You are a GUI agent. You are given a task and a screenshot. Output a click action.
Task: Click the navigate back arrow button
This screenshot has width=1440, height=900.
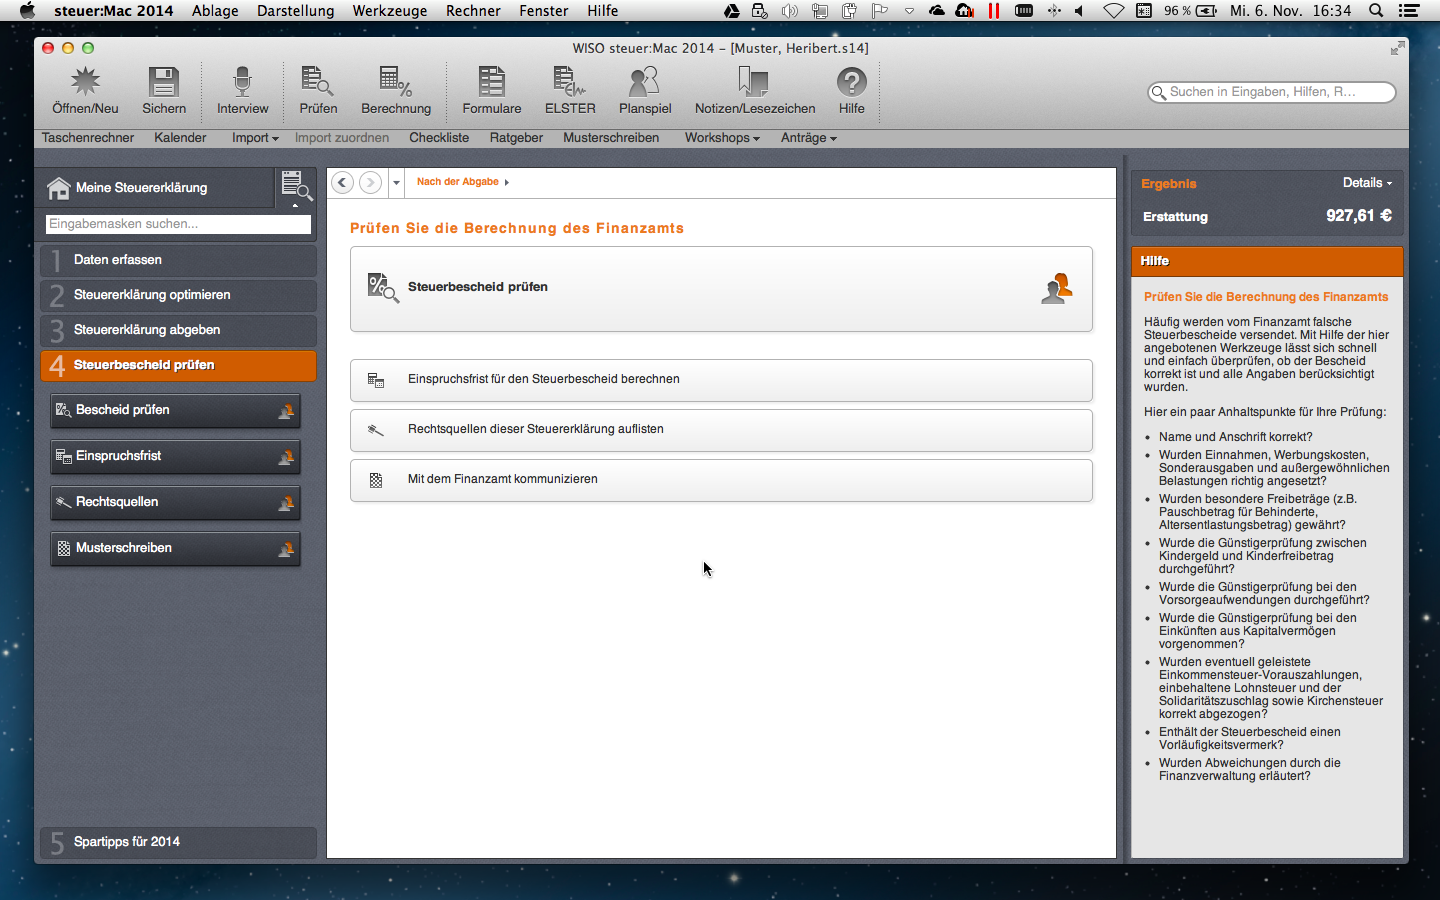point(342,182)
